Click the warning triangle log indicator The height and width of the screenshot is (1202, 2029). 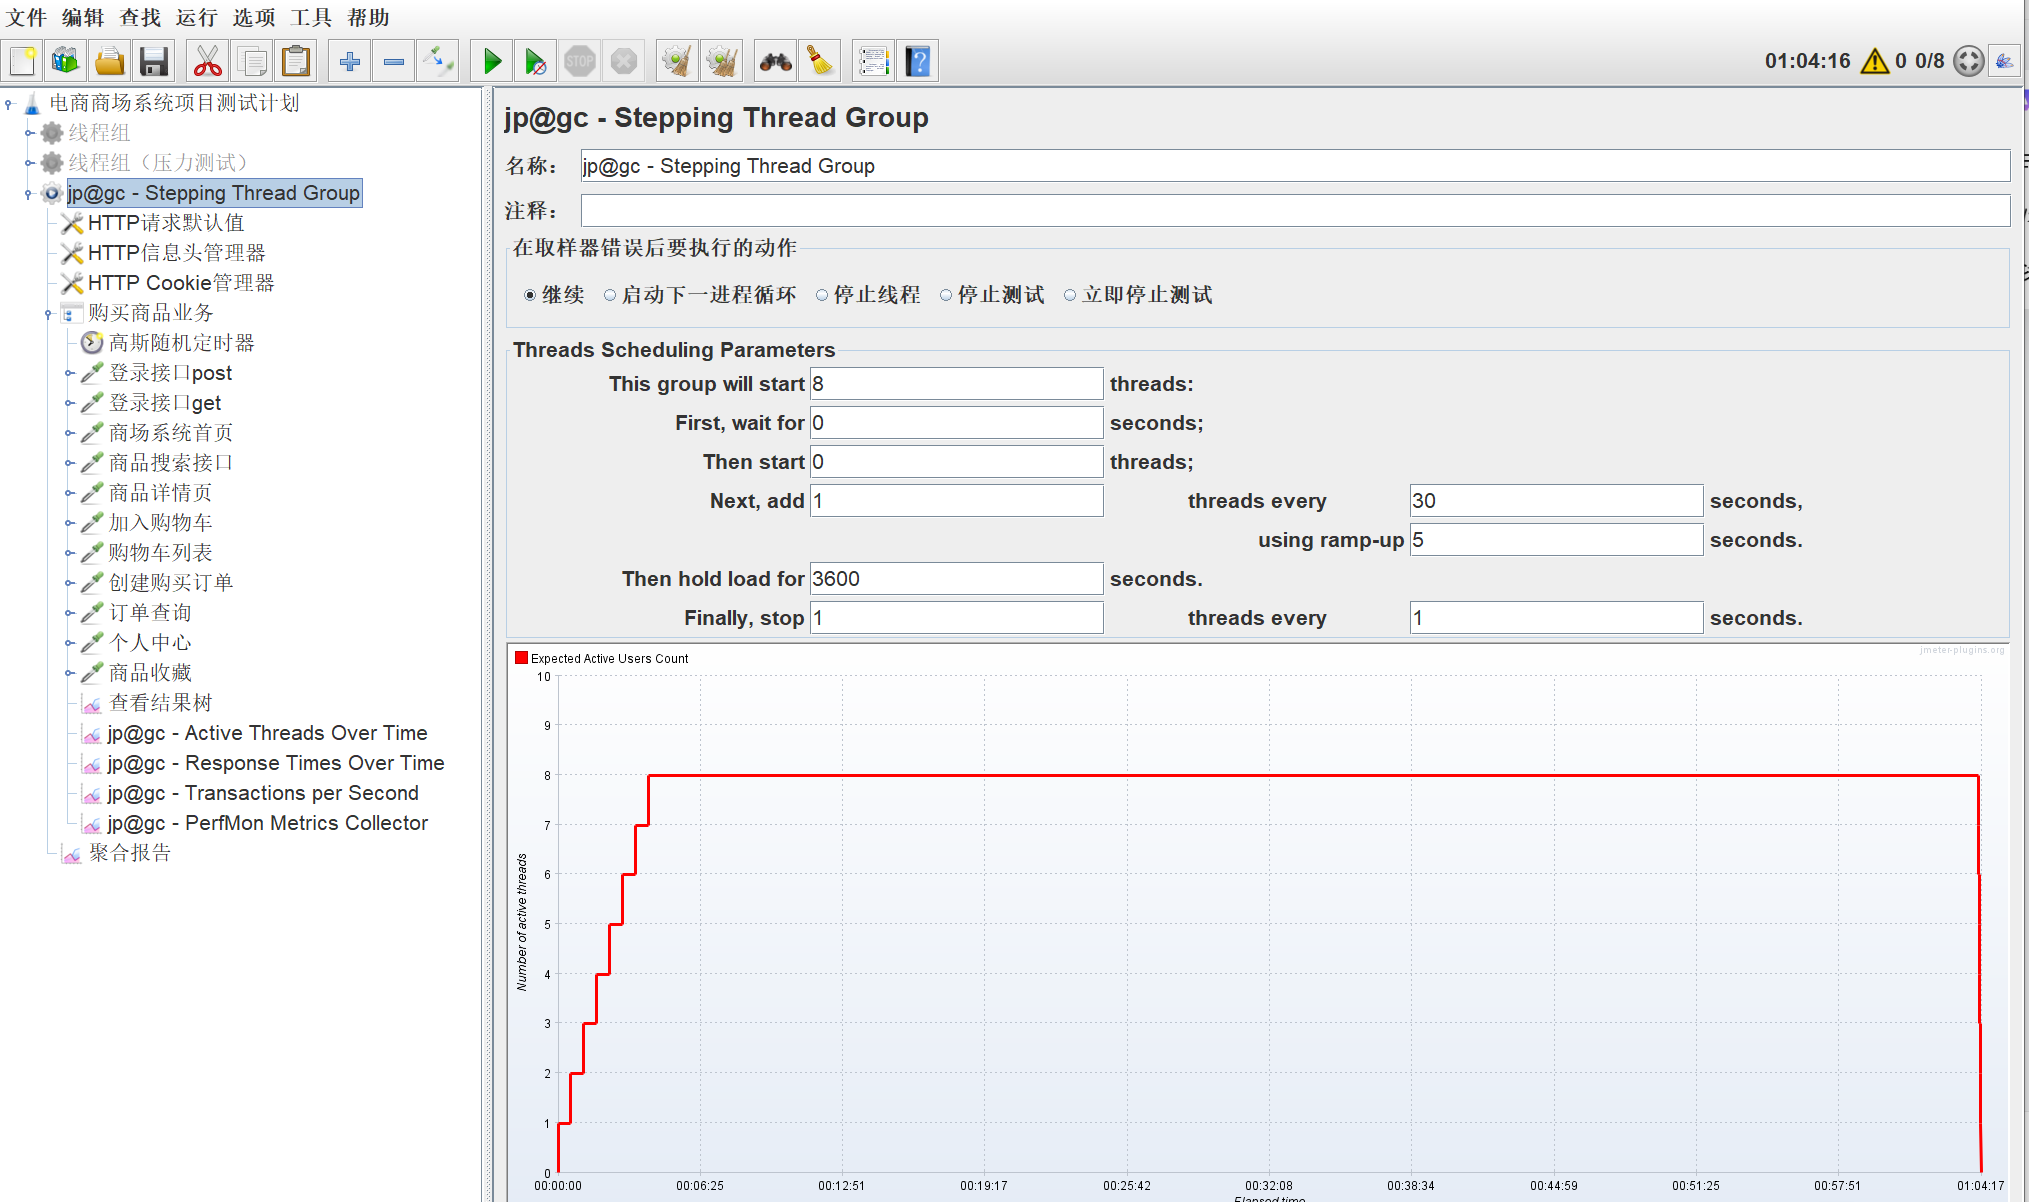(1875, 61)
